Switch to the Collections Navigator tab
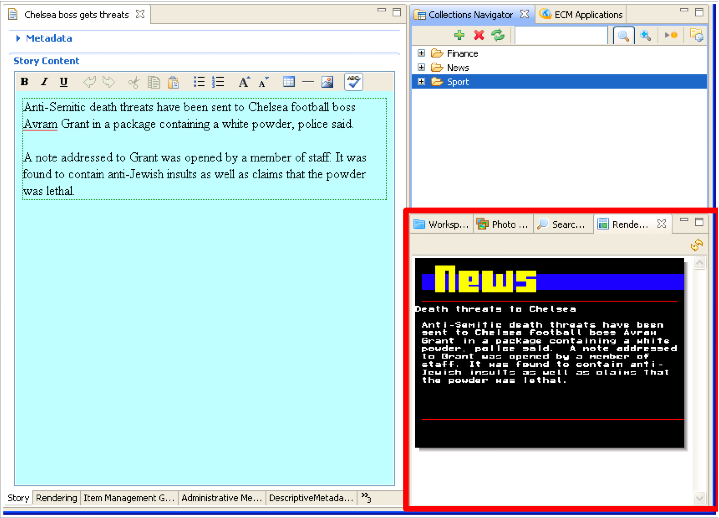Viewport: 719px width, 518px height. [470, 15]
